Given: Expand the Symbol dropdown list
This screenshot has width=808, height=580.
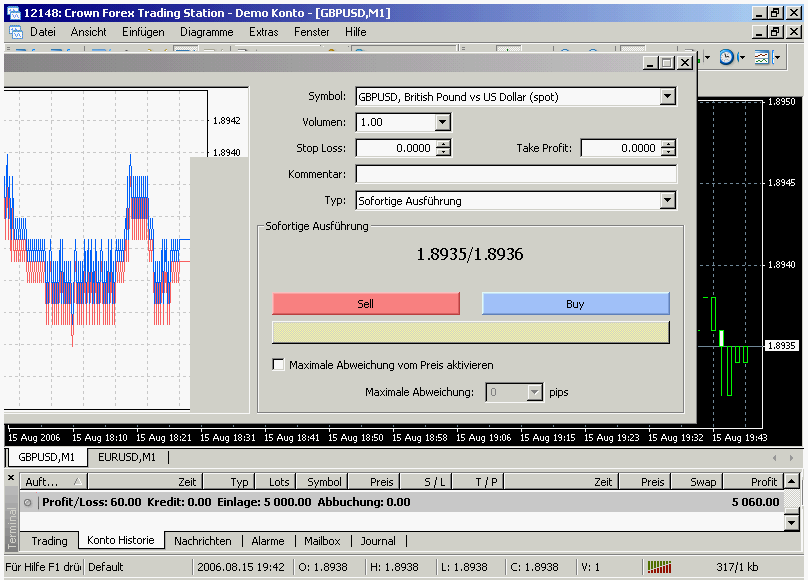Looking at the screenshot, I should click(x=668, y=97).
